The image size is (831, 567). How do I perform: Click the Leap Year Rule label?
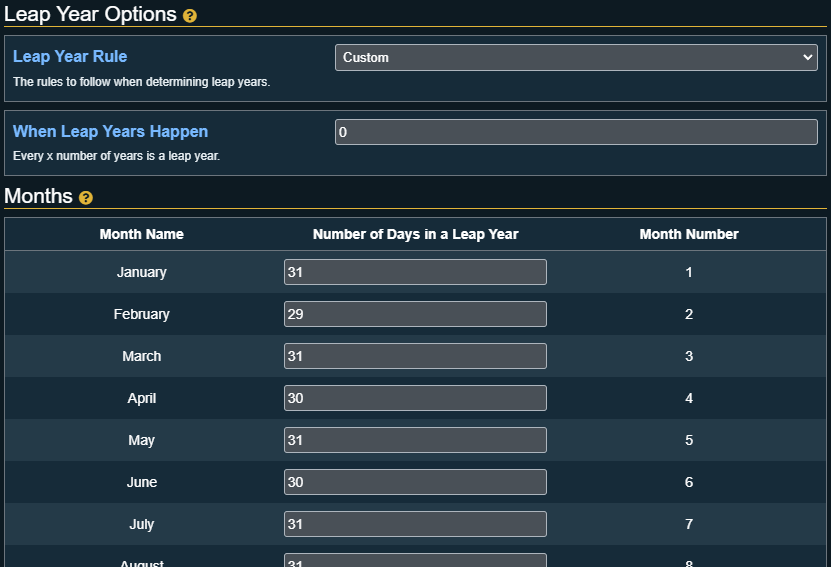point(70,57)
